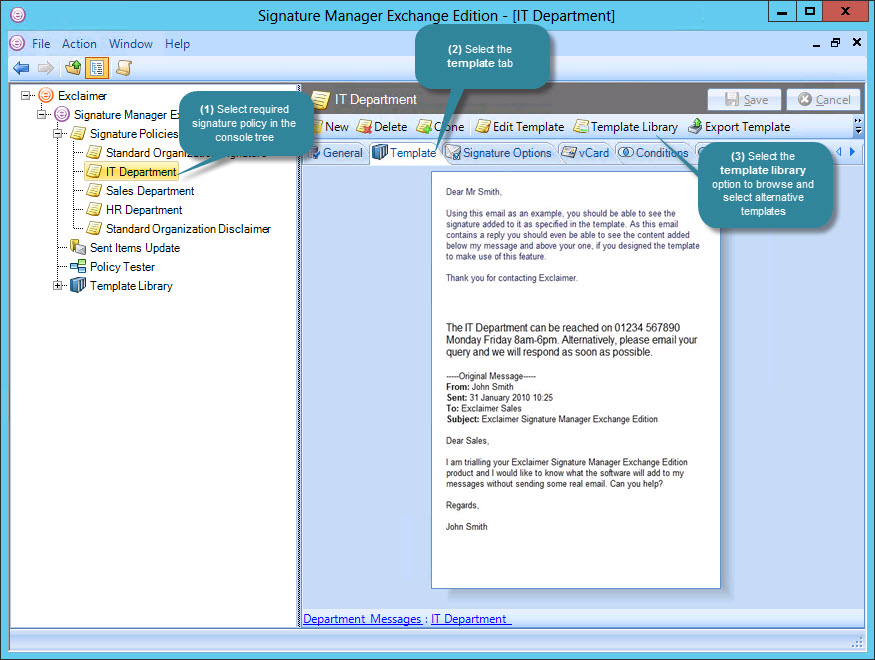Follow the IT Department link at the bottom
This screenshot has width=875, height=660.
(470, 619)
